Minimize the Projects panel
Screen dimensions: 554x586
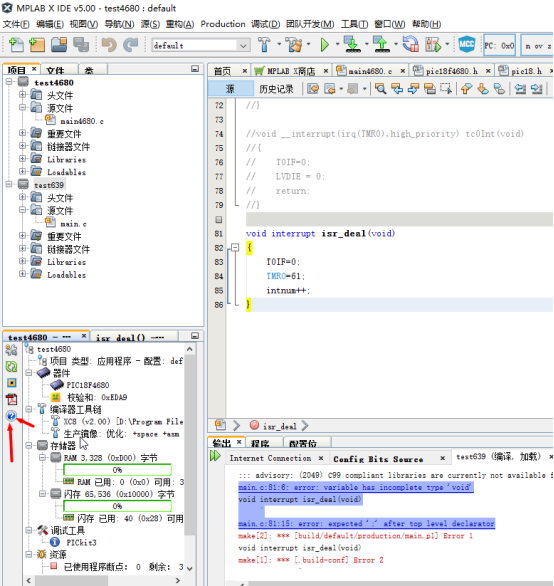pos(195,69)
